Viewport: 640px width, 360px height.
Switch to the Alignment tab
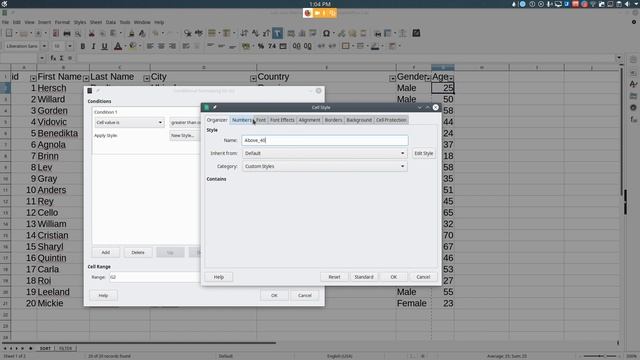309,120
